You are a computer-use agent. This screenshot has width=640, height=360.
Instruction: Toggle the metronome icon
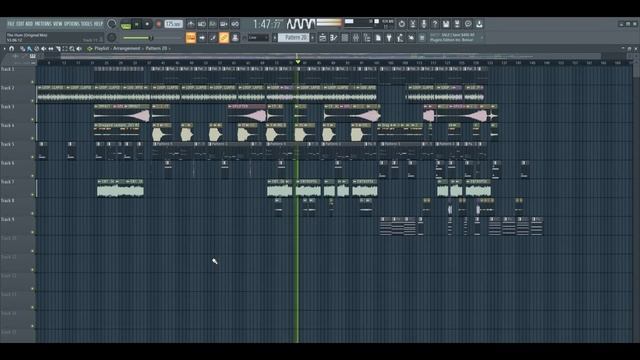[191, 24]
